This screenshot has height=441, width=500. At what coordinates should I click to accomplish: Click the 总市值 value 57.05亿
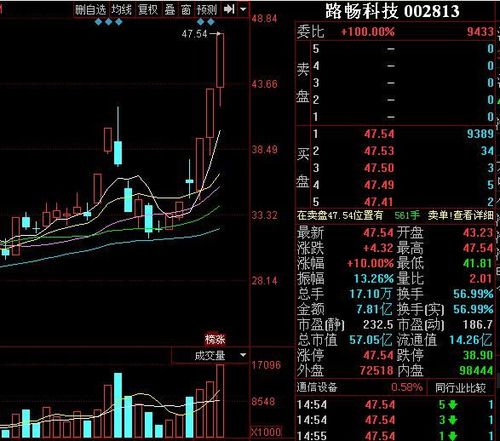pos(371,340)
